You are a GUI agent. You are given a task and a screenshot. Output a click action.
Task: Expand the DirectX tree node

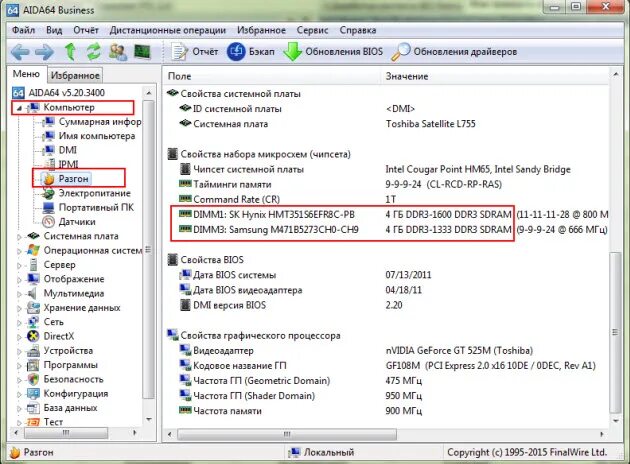click(19, 337)
